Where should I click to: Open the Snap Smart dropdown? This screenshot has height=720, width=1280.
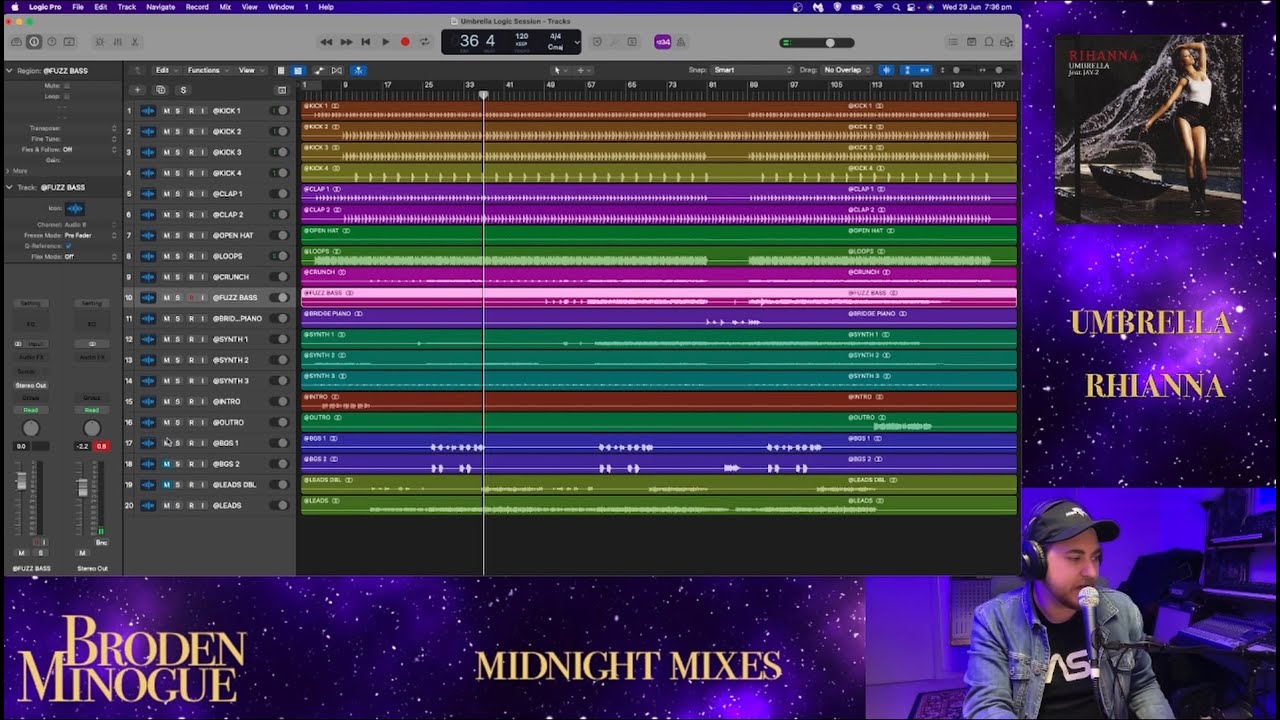752,70
